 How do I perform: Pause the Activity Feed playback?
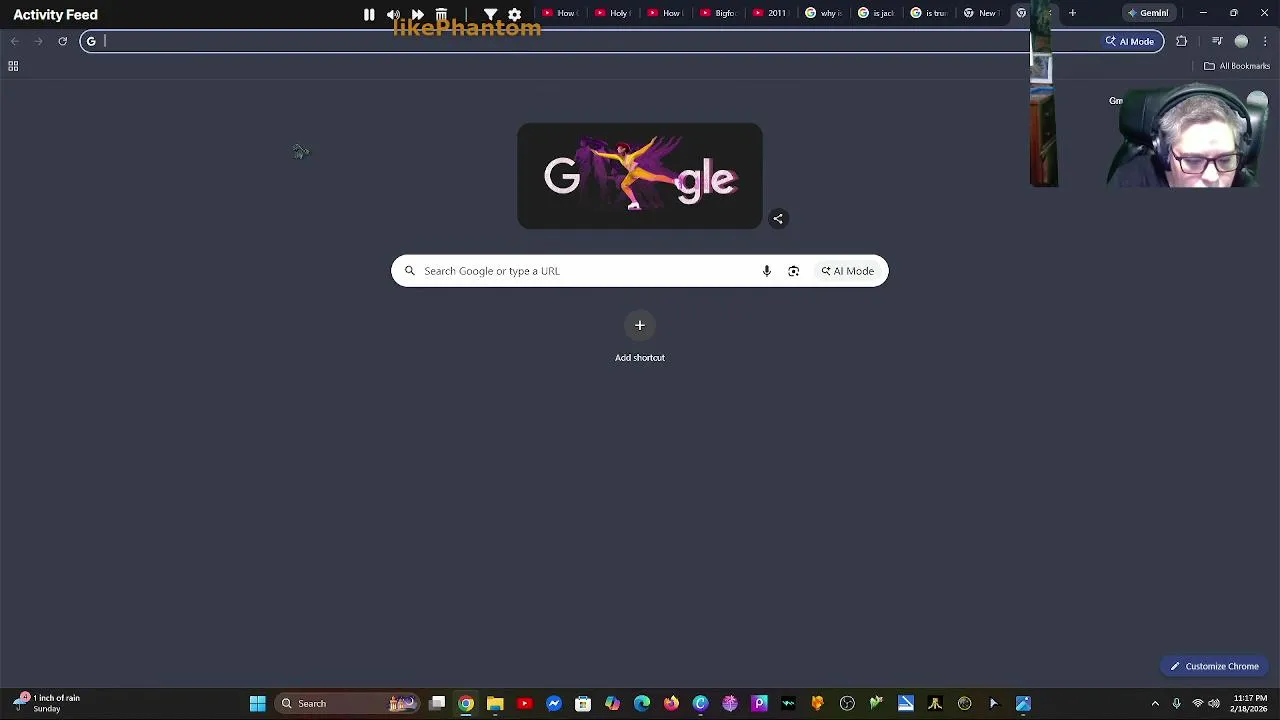369,14
